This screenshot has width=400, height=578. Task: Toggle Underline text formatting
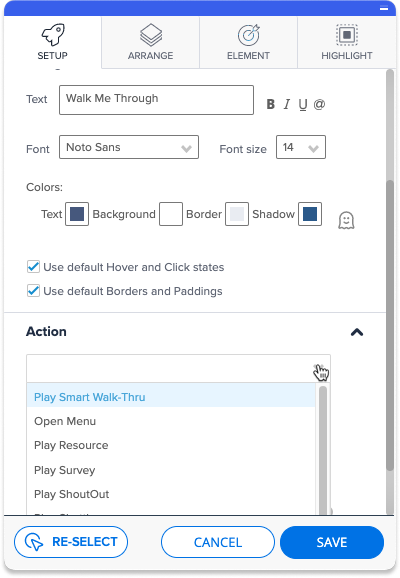pos(303,105)
